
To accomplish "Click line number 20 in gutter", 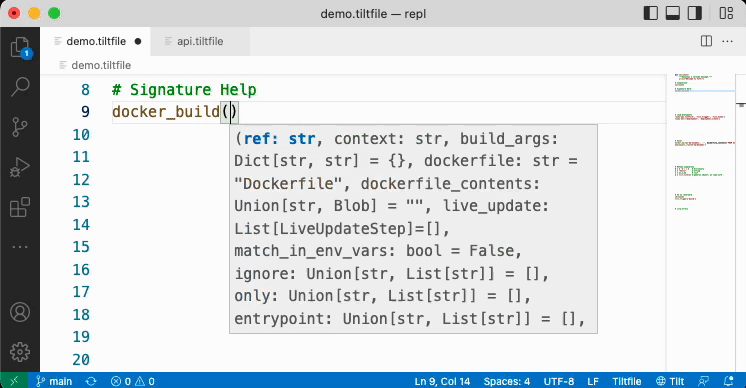I will [x=81, y=359].
